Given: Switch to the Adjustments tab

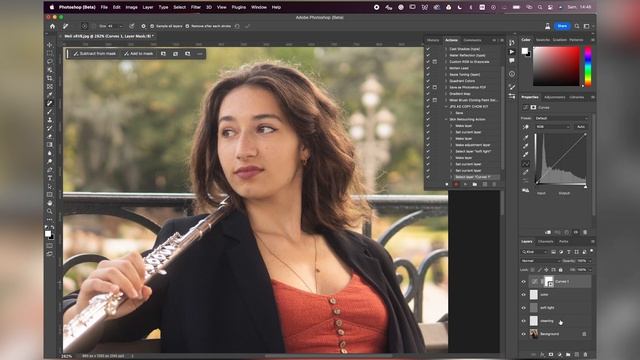Looking at the screenshot, I should point(555,97).
